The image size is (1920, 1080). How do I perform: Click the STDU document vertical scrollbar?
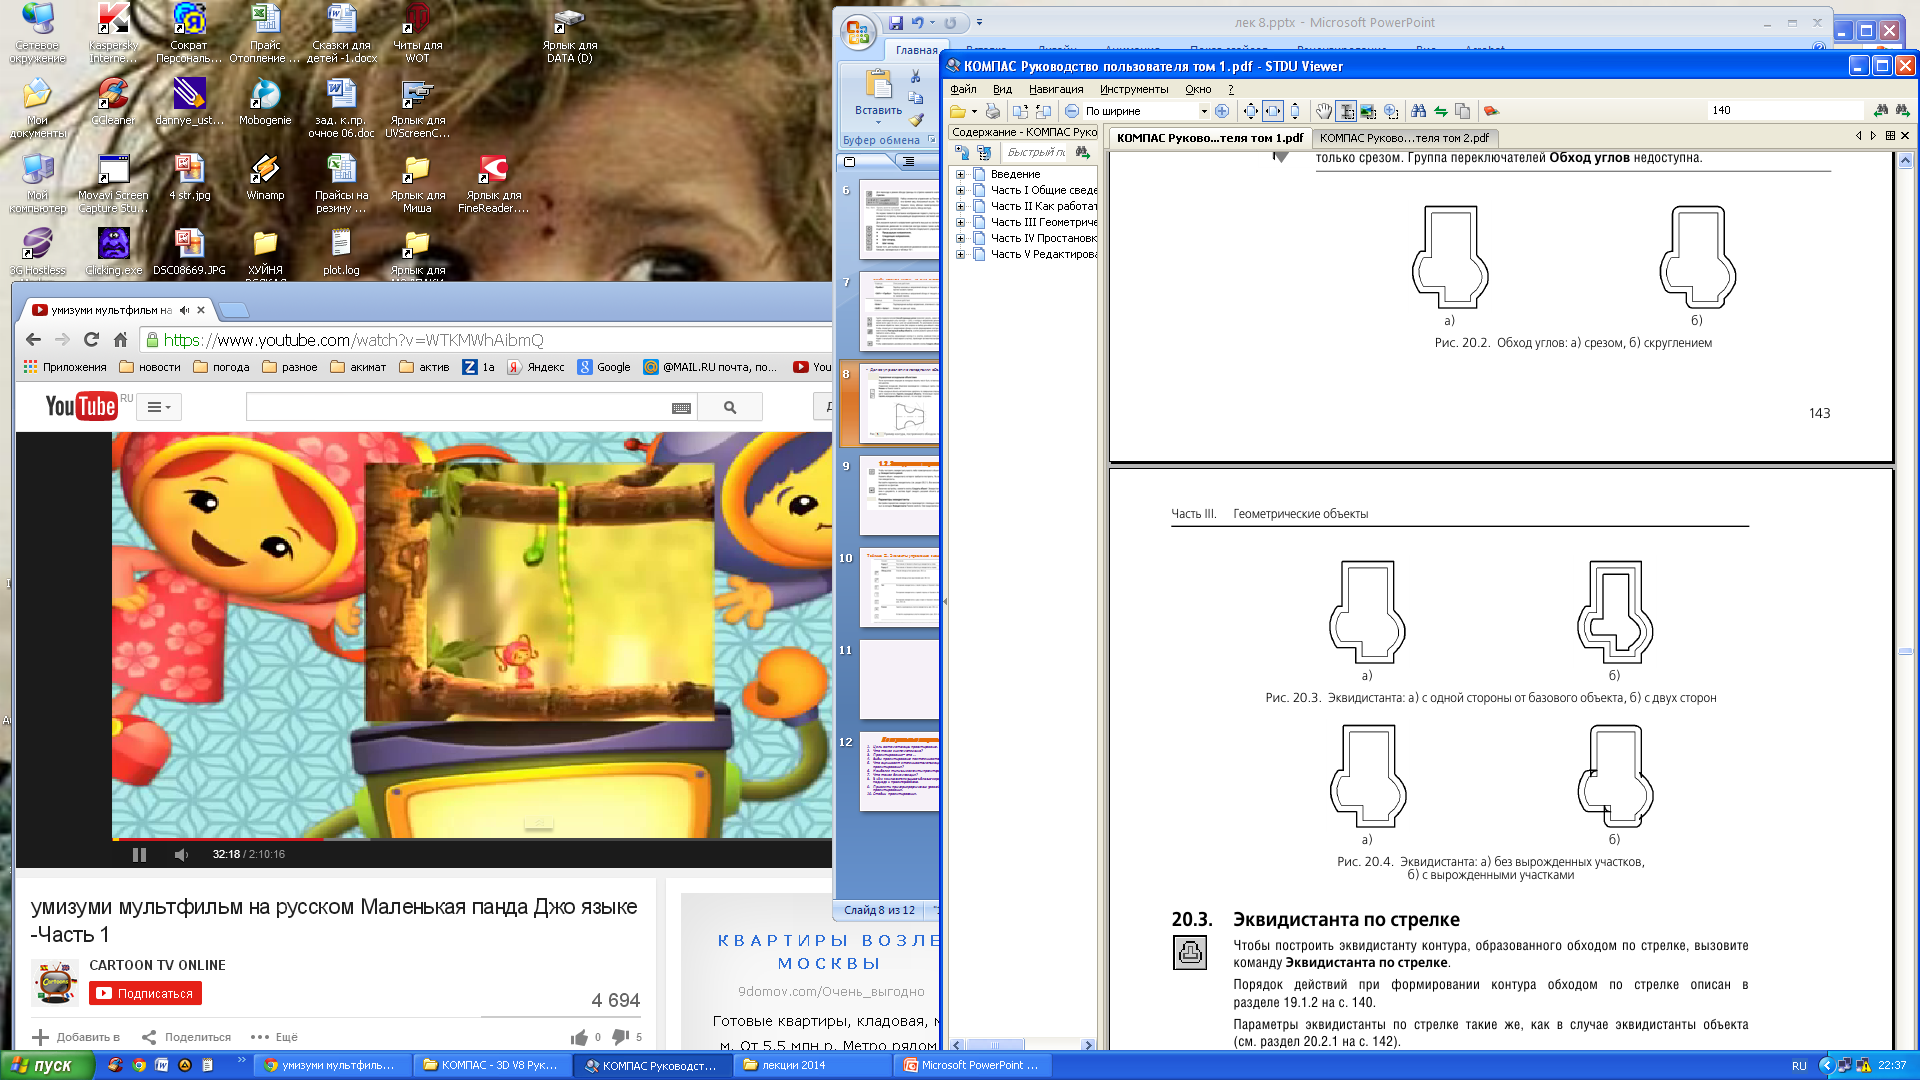1905,600
